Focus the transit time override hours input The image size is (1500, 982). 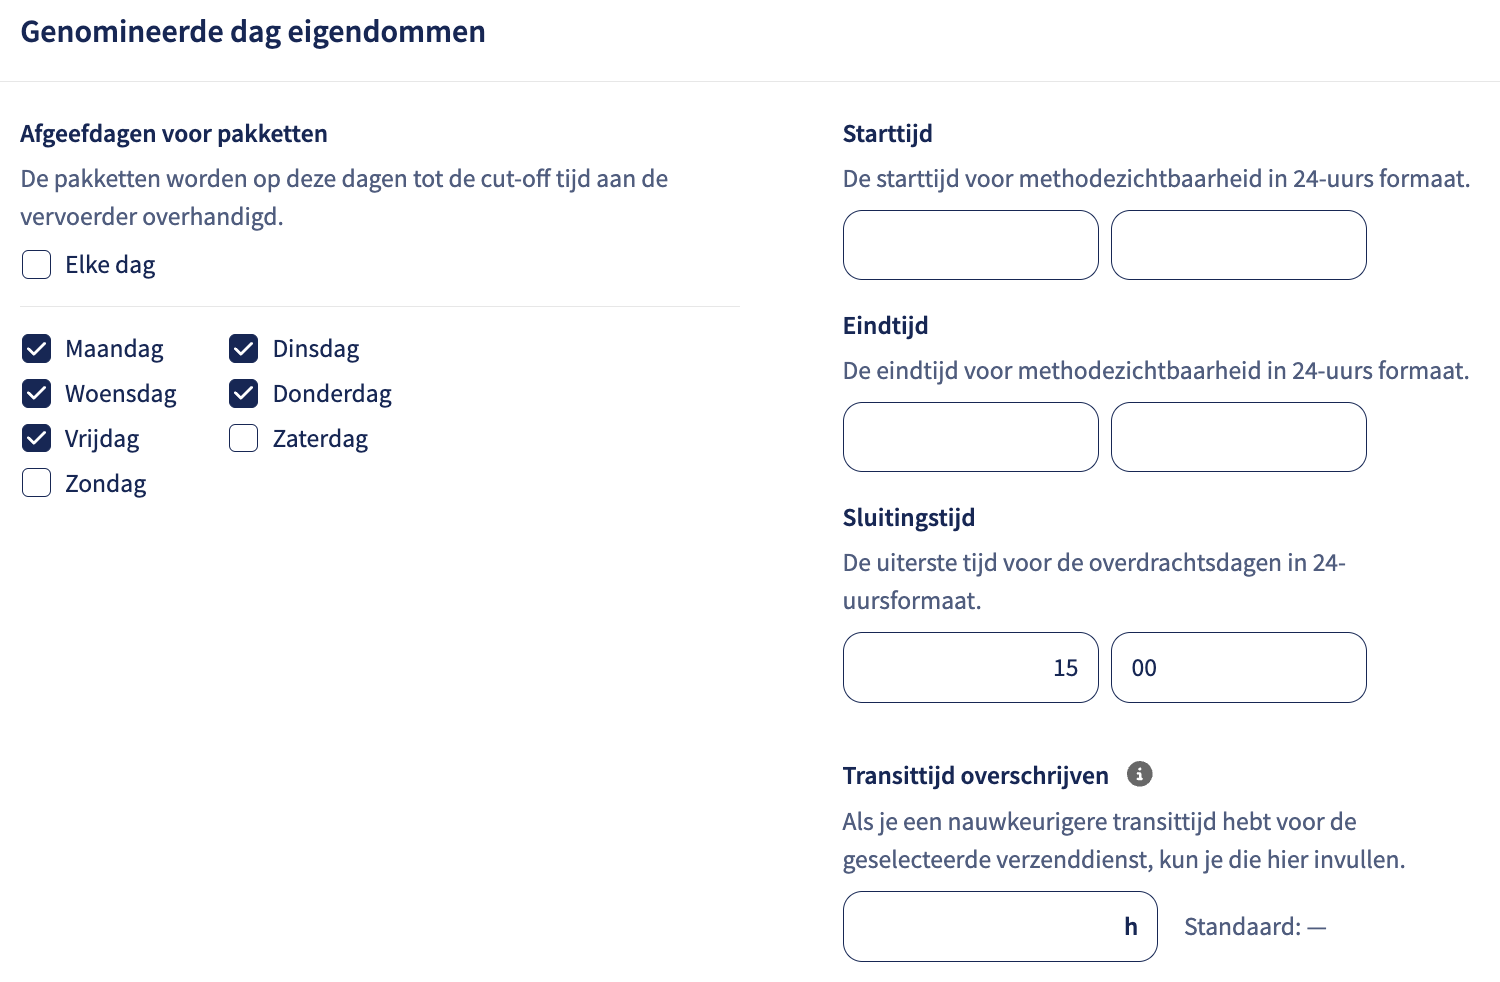1000,926
